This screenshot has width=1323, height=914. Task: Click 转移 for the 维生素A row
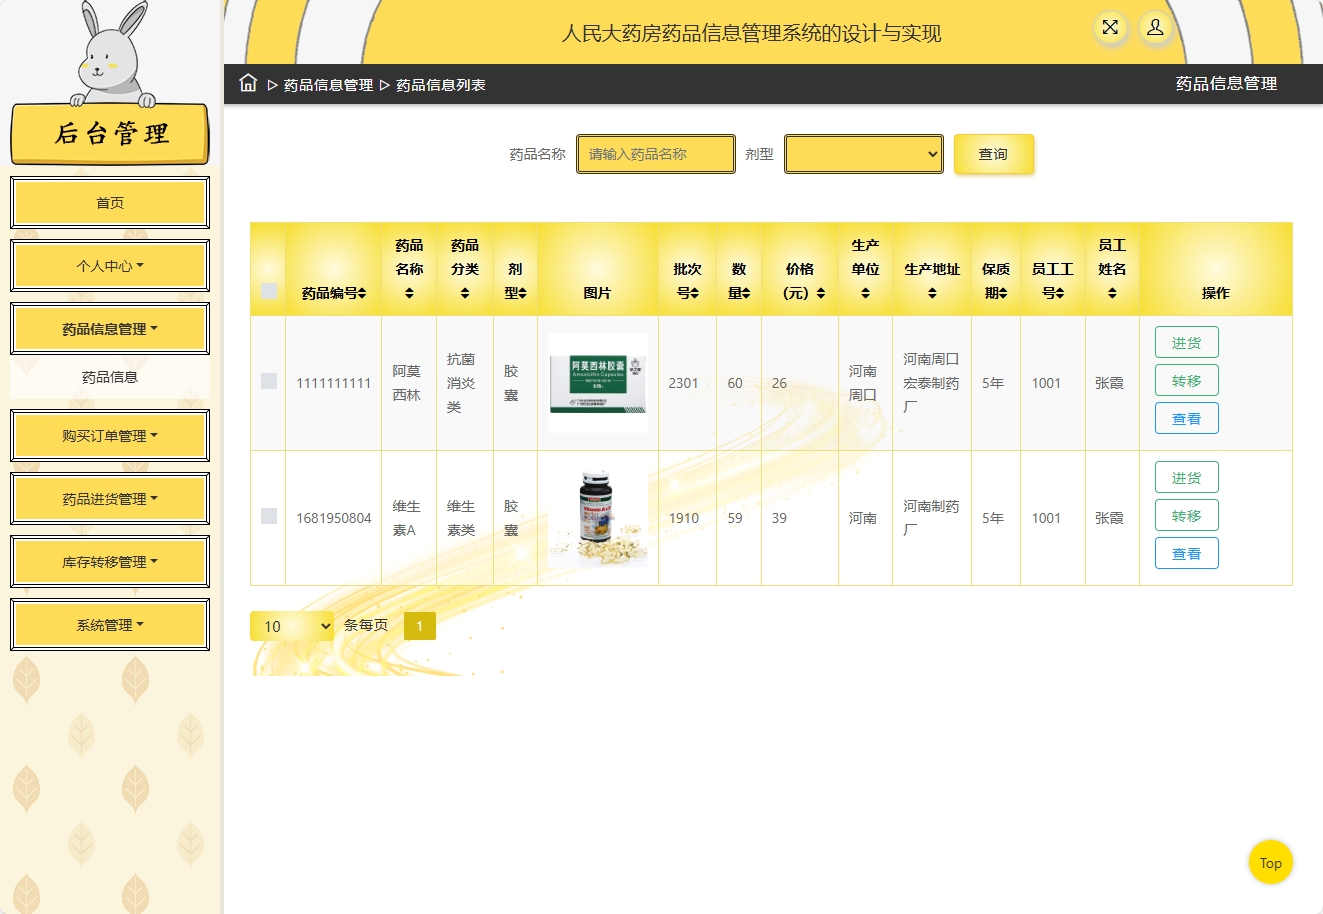point(1187,515)
